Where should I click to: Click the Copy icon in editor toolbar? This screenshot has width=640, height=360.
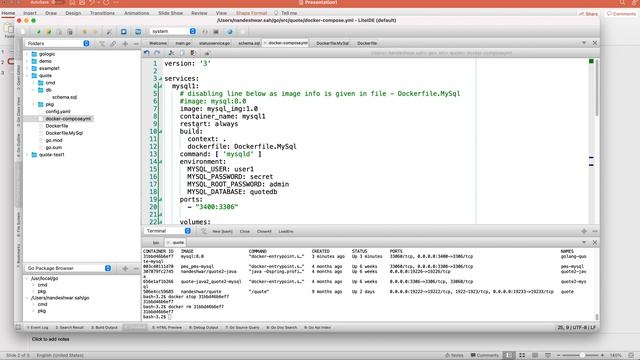[x=182, y=53]
